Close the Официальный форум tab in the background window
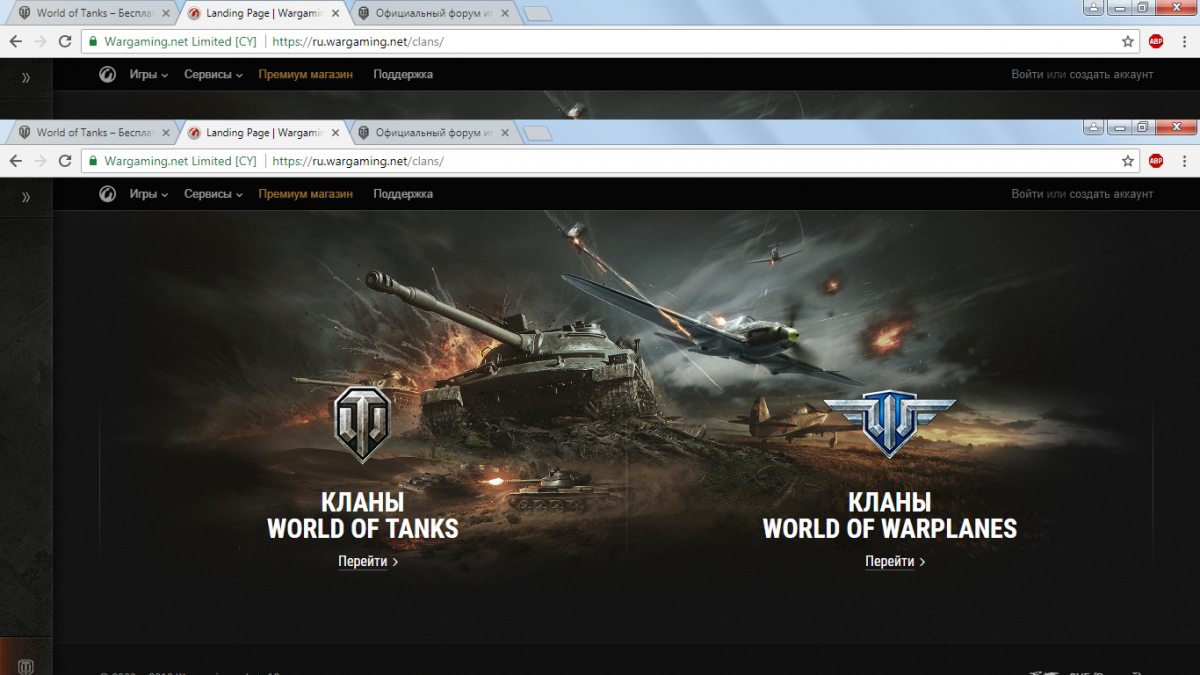The height and width of the screenshot is (675, 1200). [x=505, y=13]
